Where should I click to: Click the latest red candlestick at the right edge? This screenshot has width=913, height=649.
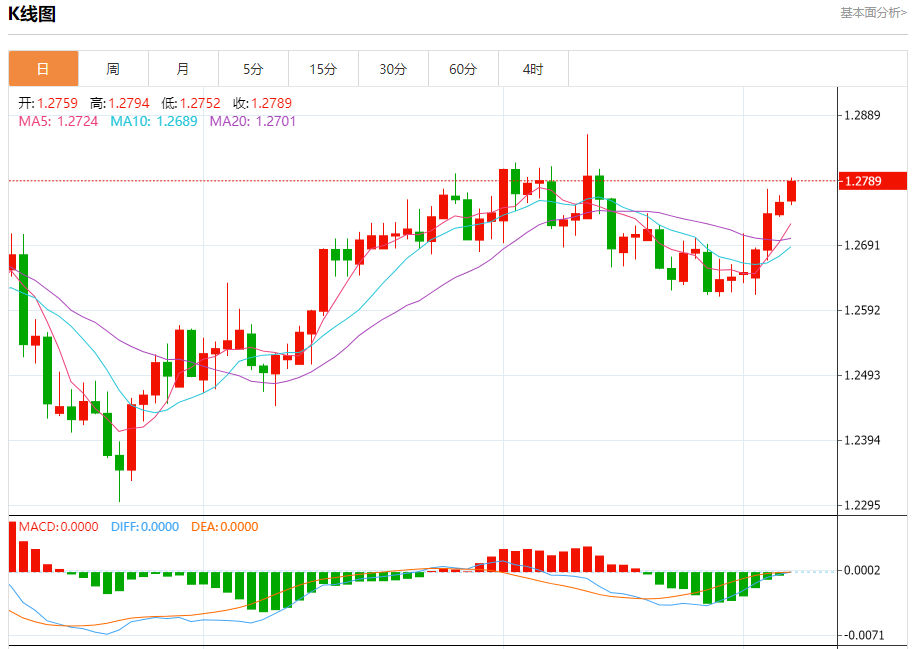[x=791, y=191]
